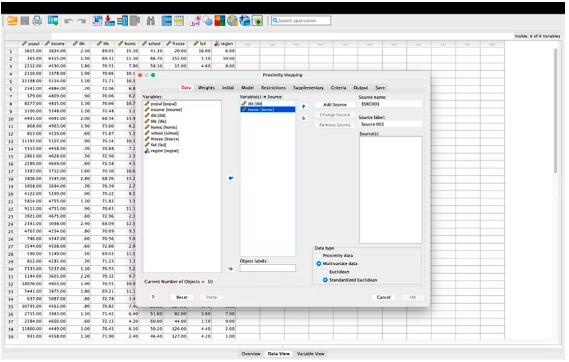Click the Save document icon in toolbar
The width and height of the screenshot is (569, 362).
point(24,21)
